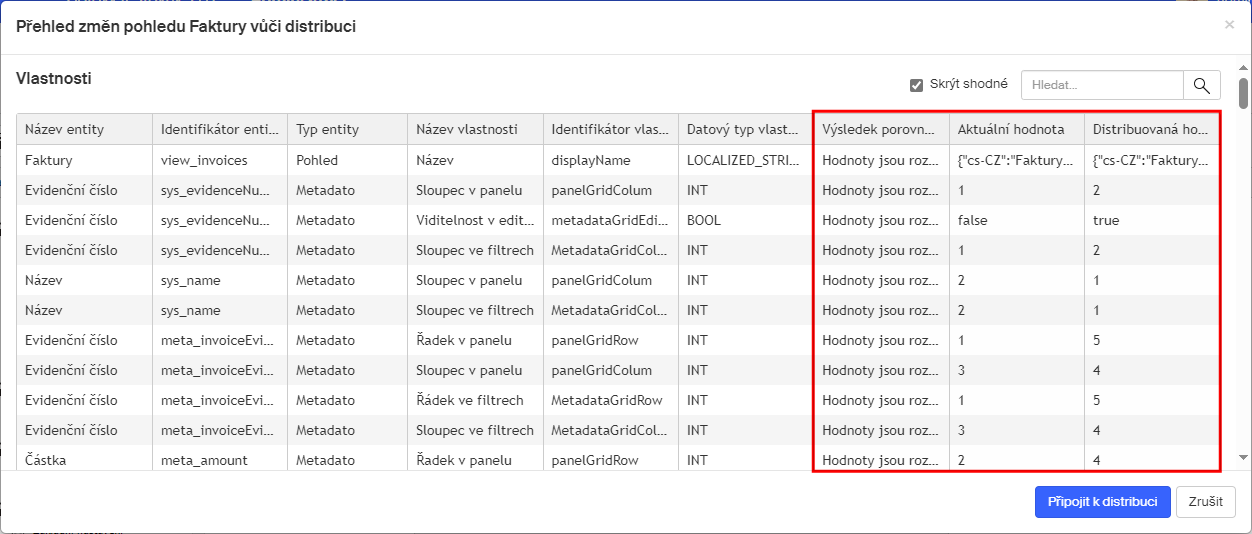Viewport: 1252px width, 534px height.
Task: Click the false current value cell
Action: coord(1017,220)
